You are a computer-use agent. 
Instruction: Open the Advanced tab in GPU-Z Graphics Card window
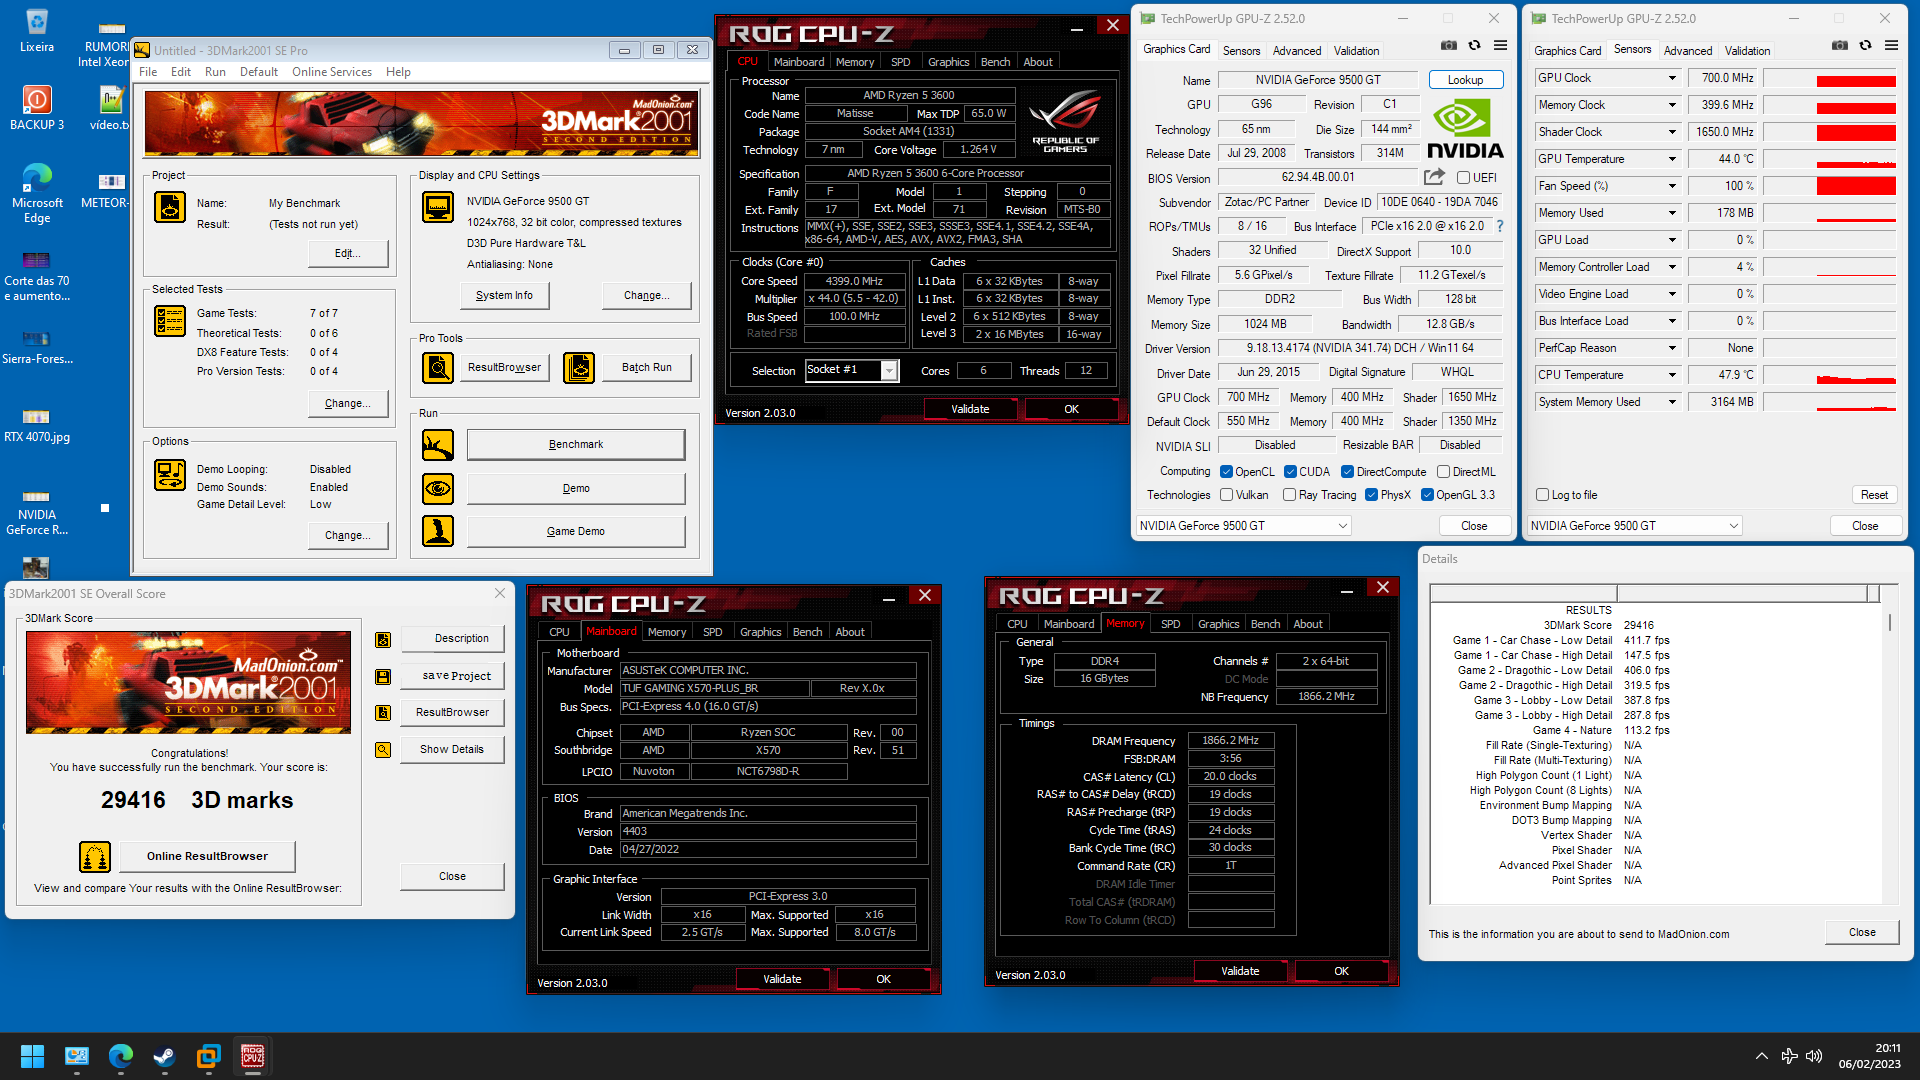pos(1296,51)
